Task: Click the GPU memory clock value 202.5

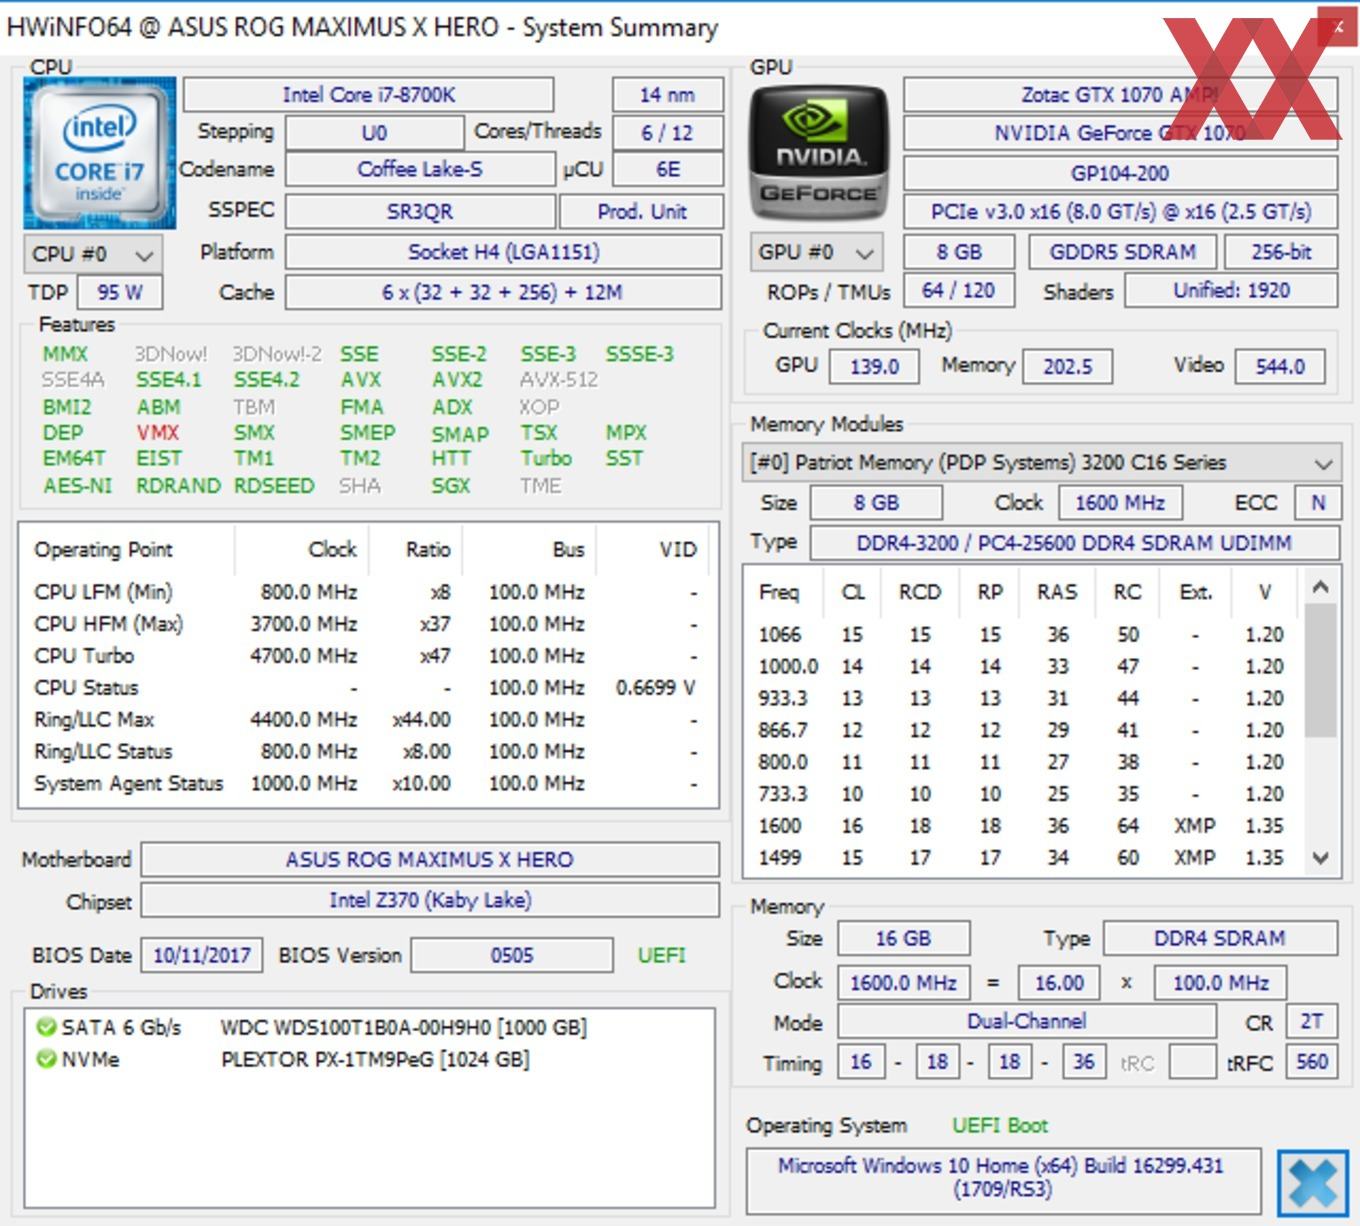Action: [1067, 367]
